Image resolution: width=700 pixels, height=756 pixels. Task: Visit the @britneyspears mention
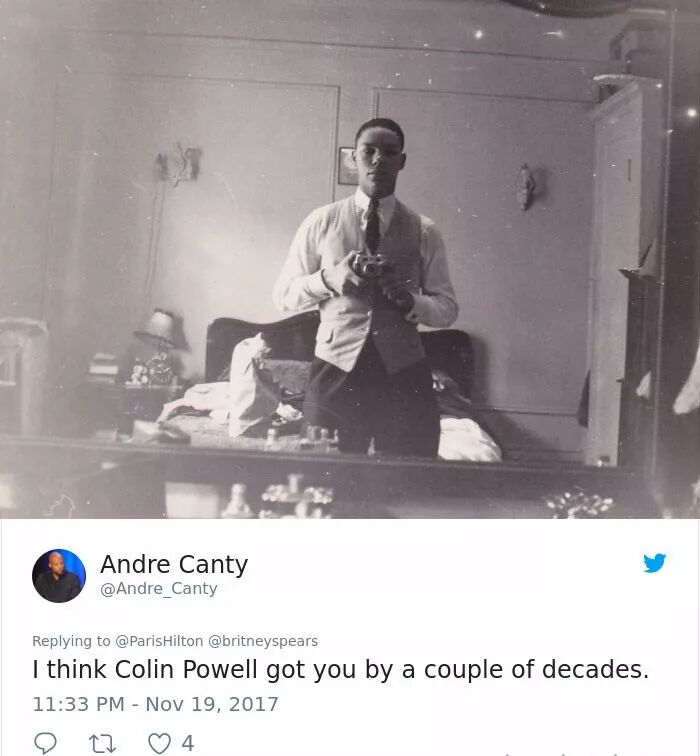[263, 641]
